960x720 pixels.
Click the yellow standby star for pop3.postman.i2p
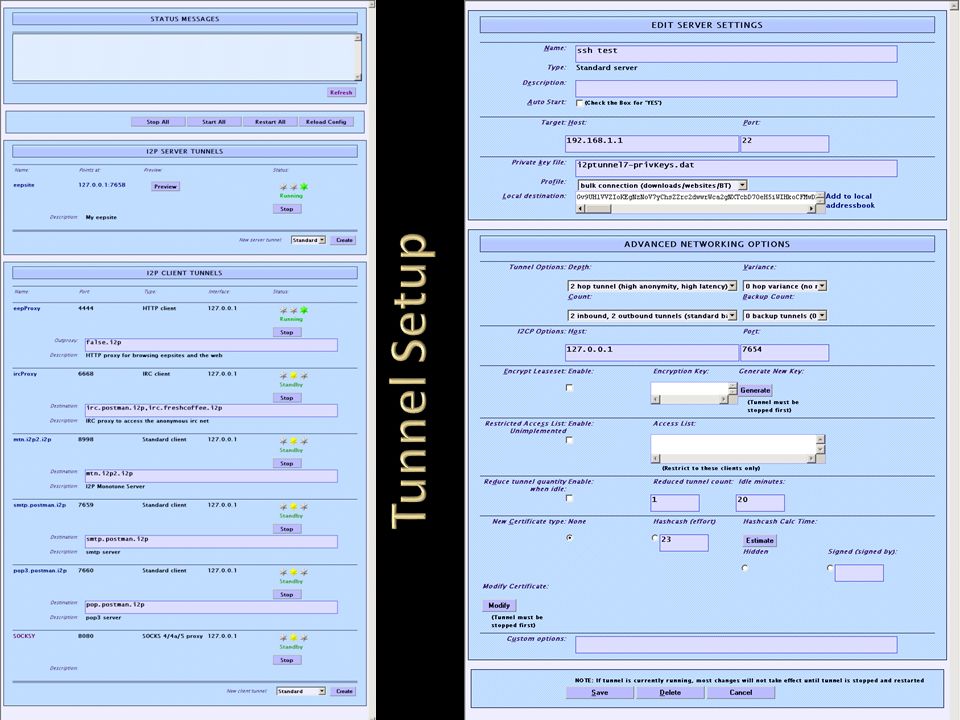pos(294,572)
